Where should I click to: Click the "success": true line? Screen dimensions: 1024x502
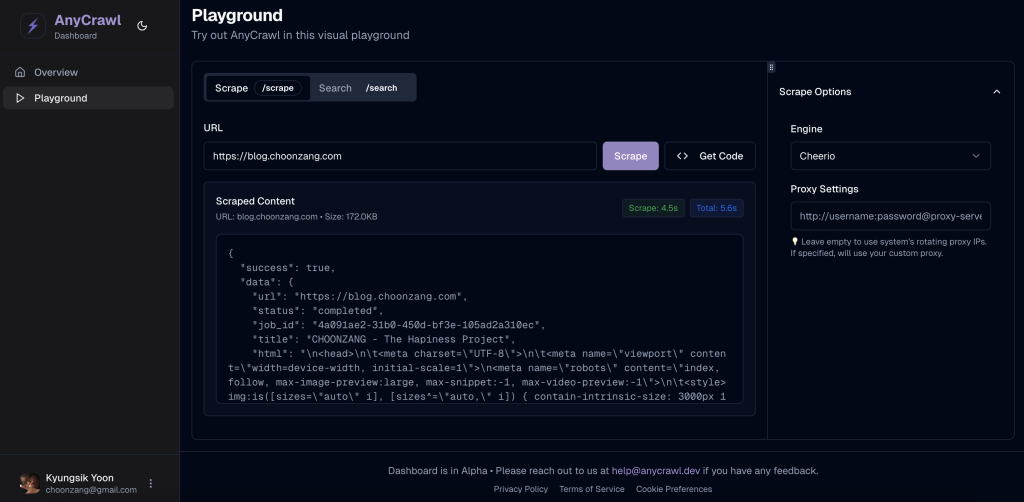pos(287,268)
